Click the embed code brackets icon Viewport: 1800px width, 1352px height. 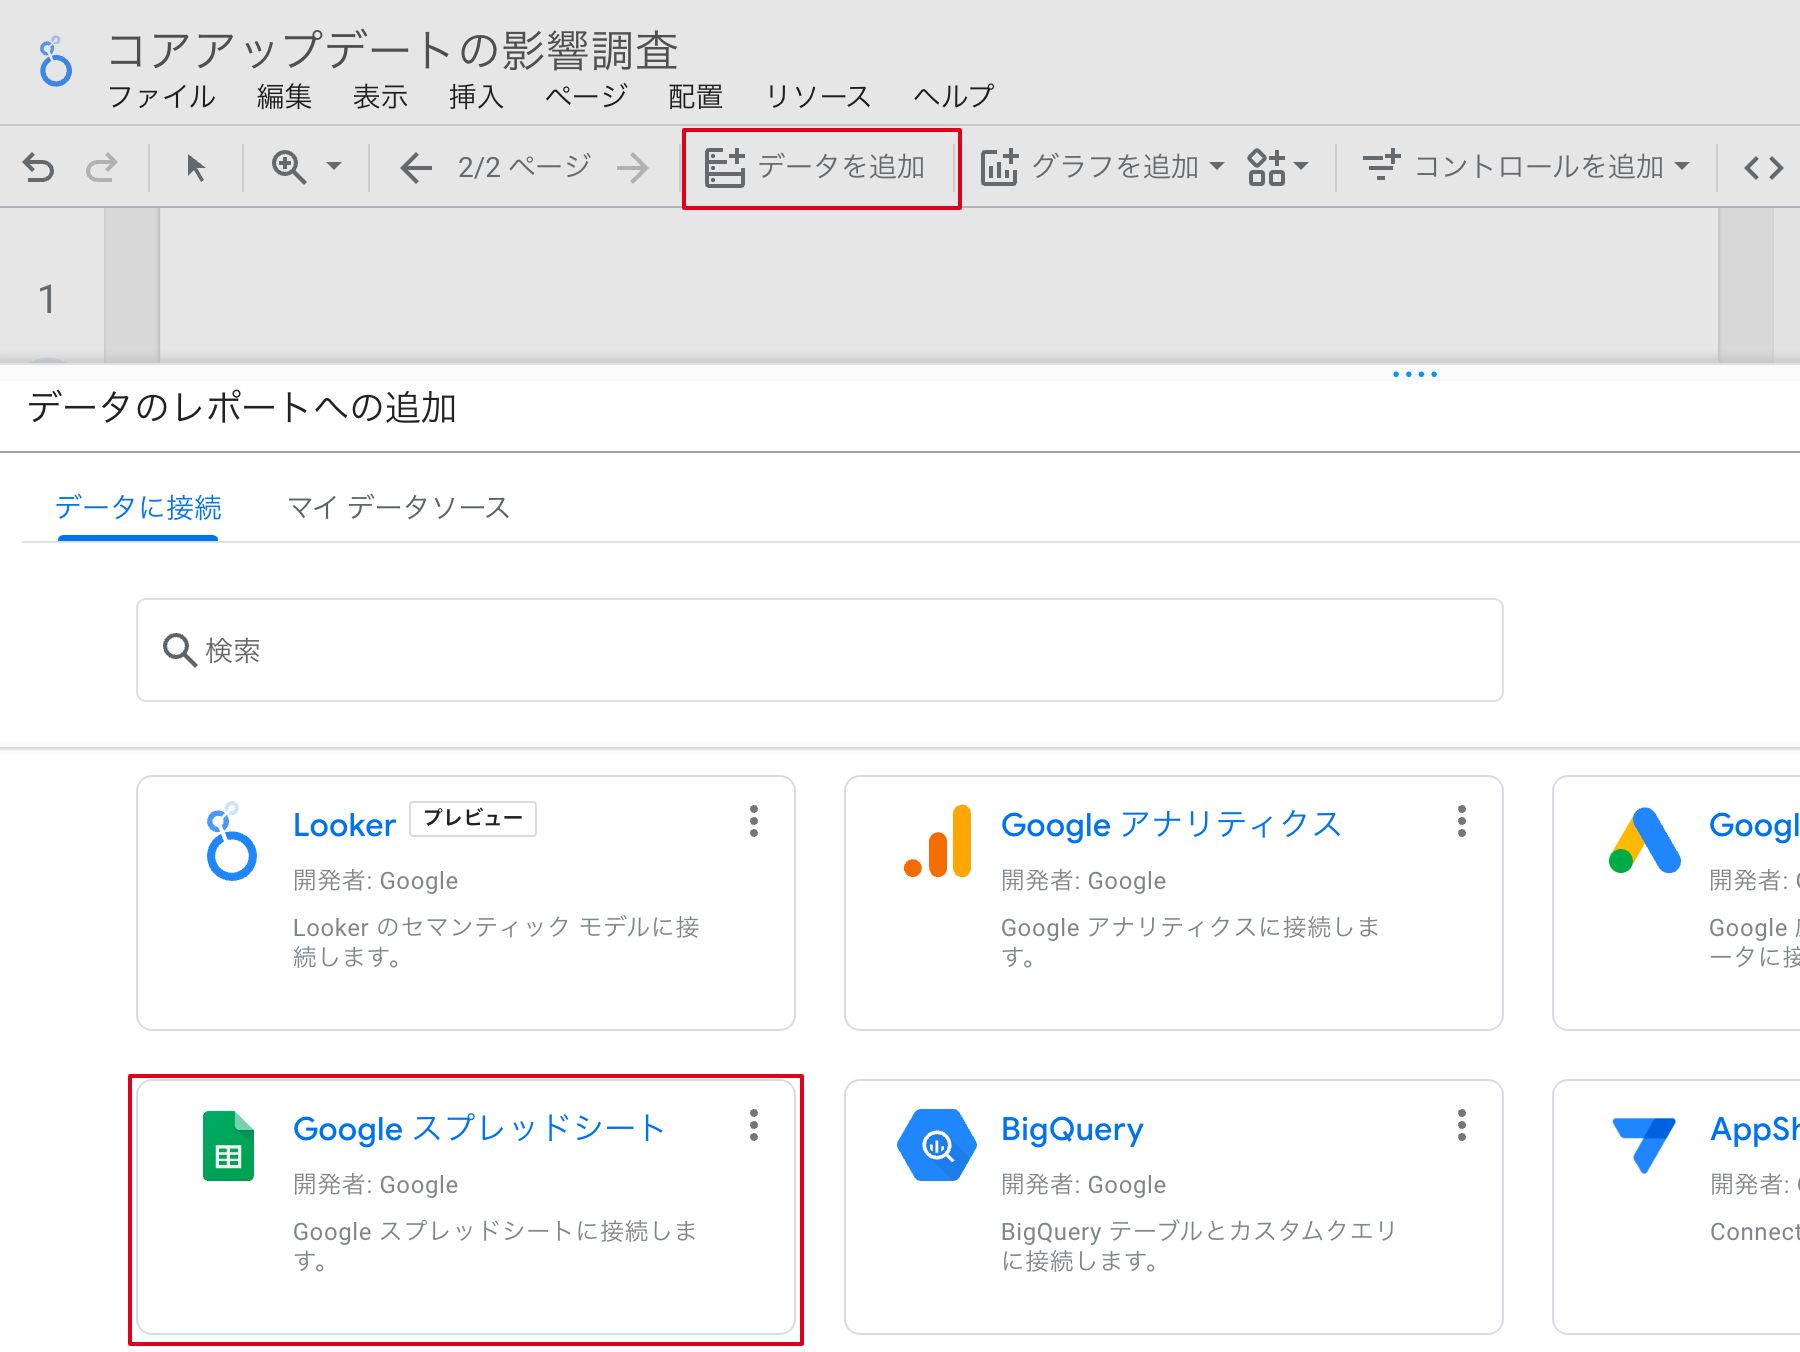point(1763,167)
